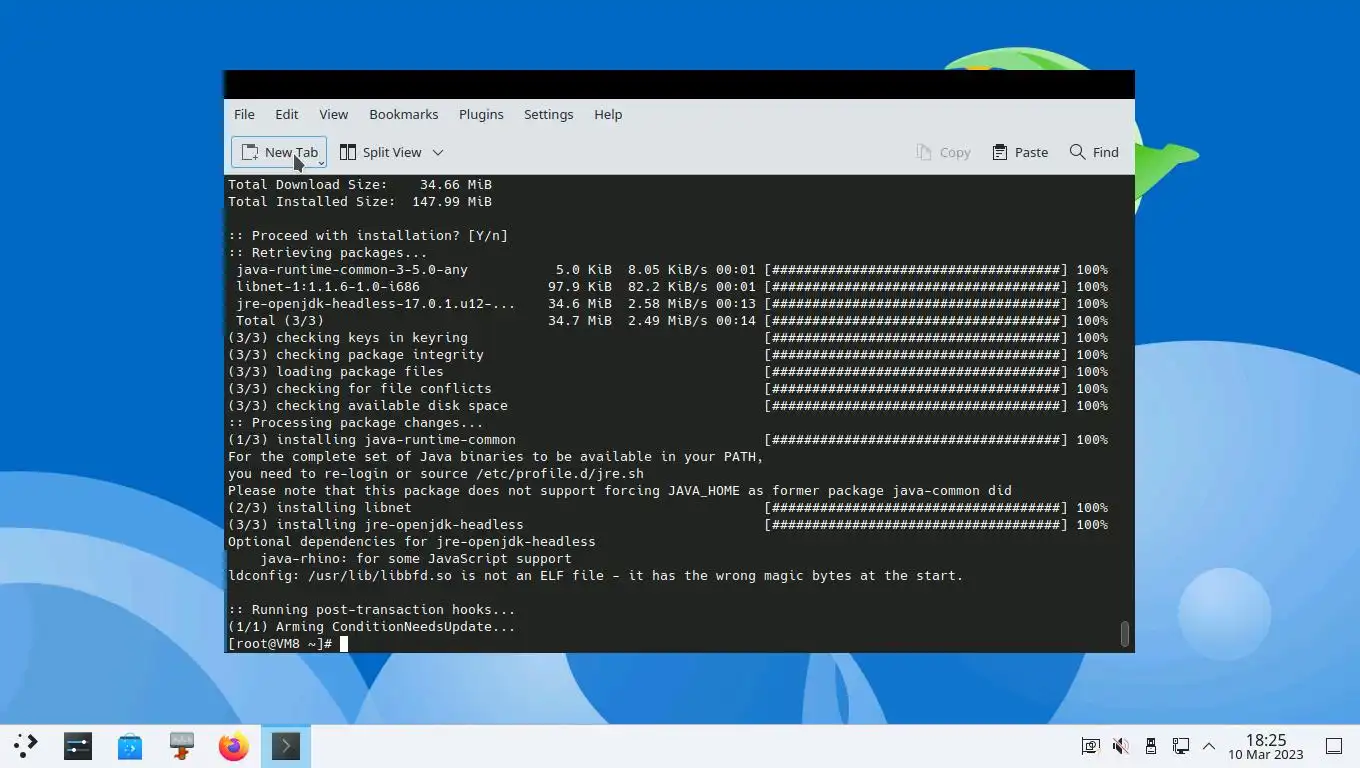Click the "checking available disk space" line
Image resolution: width=1360 pixels, height=768 pixels.
point(668,406)
